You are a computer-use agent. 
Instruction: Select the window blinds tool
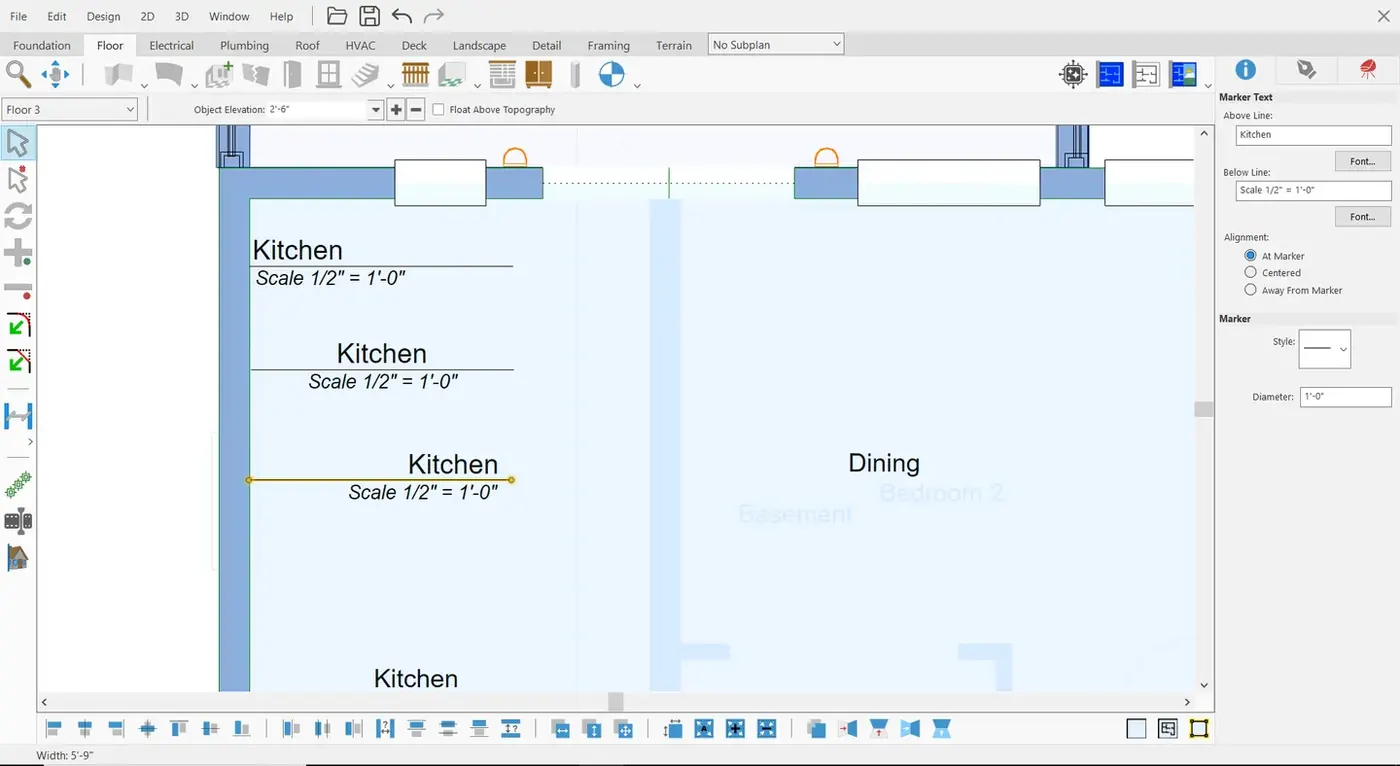(502, 74)
